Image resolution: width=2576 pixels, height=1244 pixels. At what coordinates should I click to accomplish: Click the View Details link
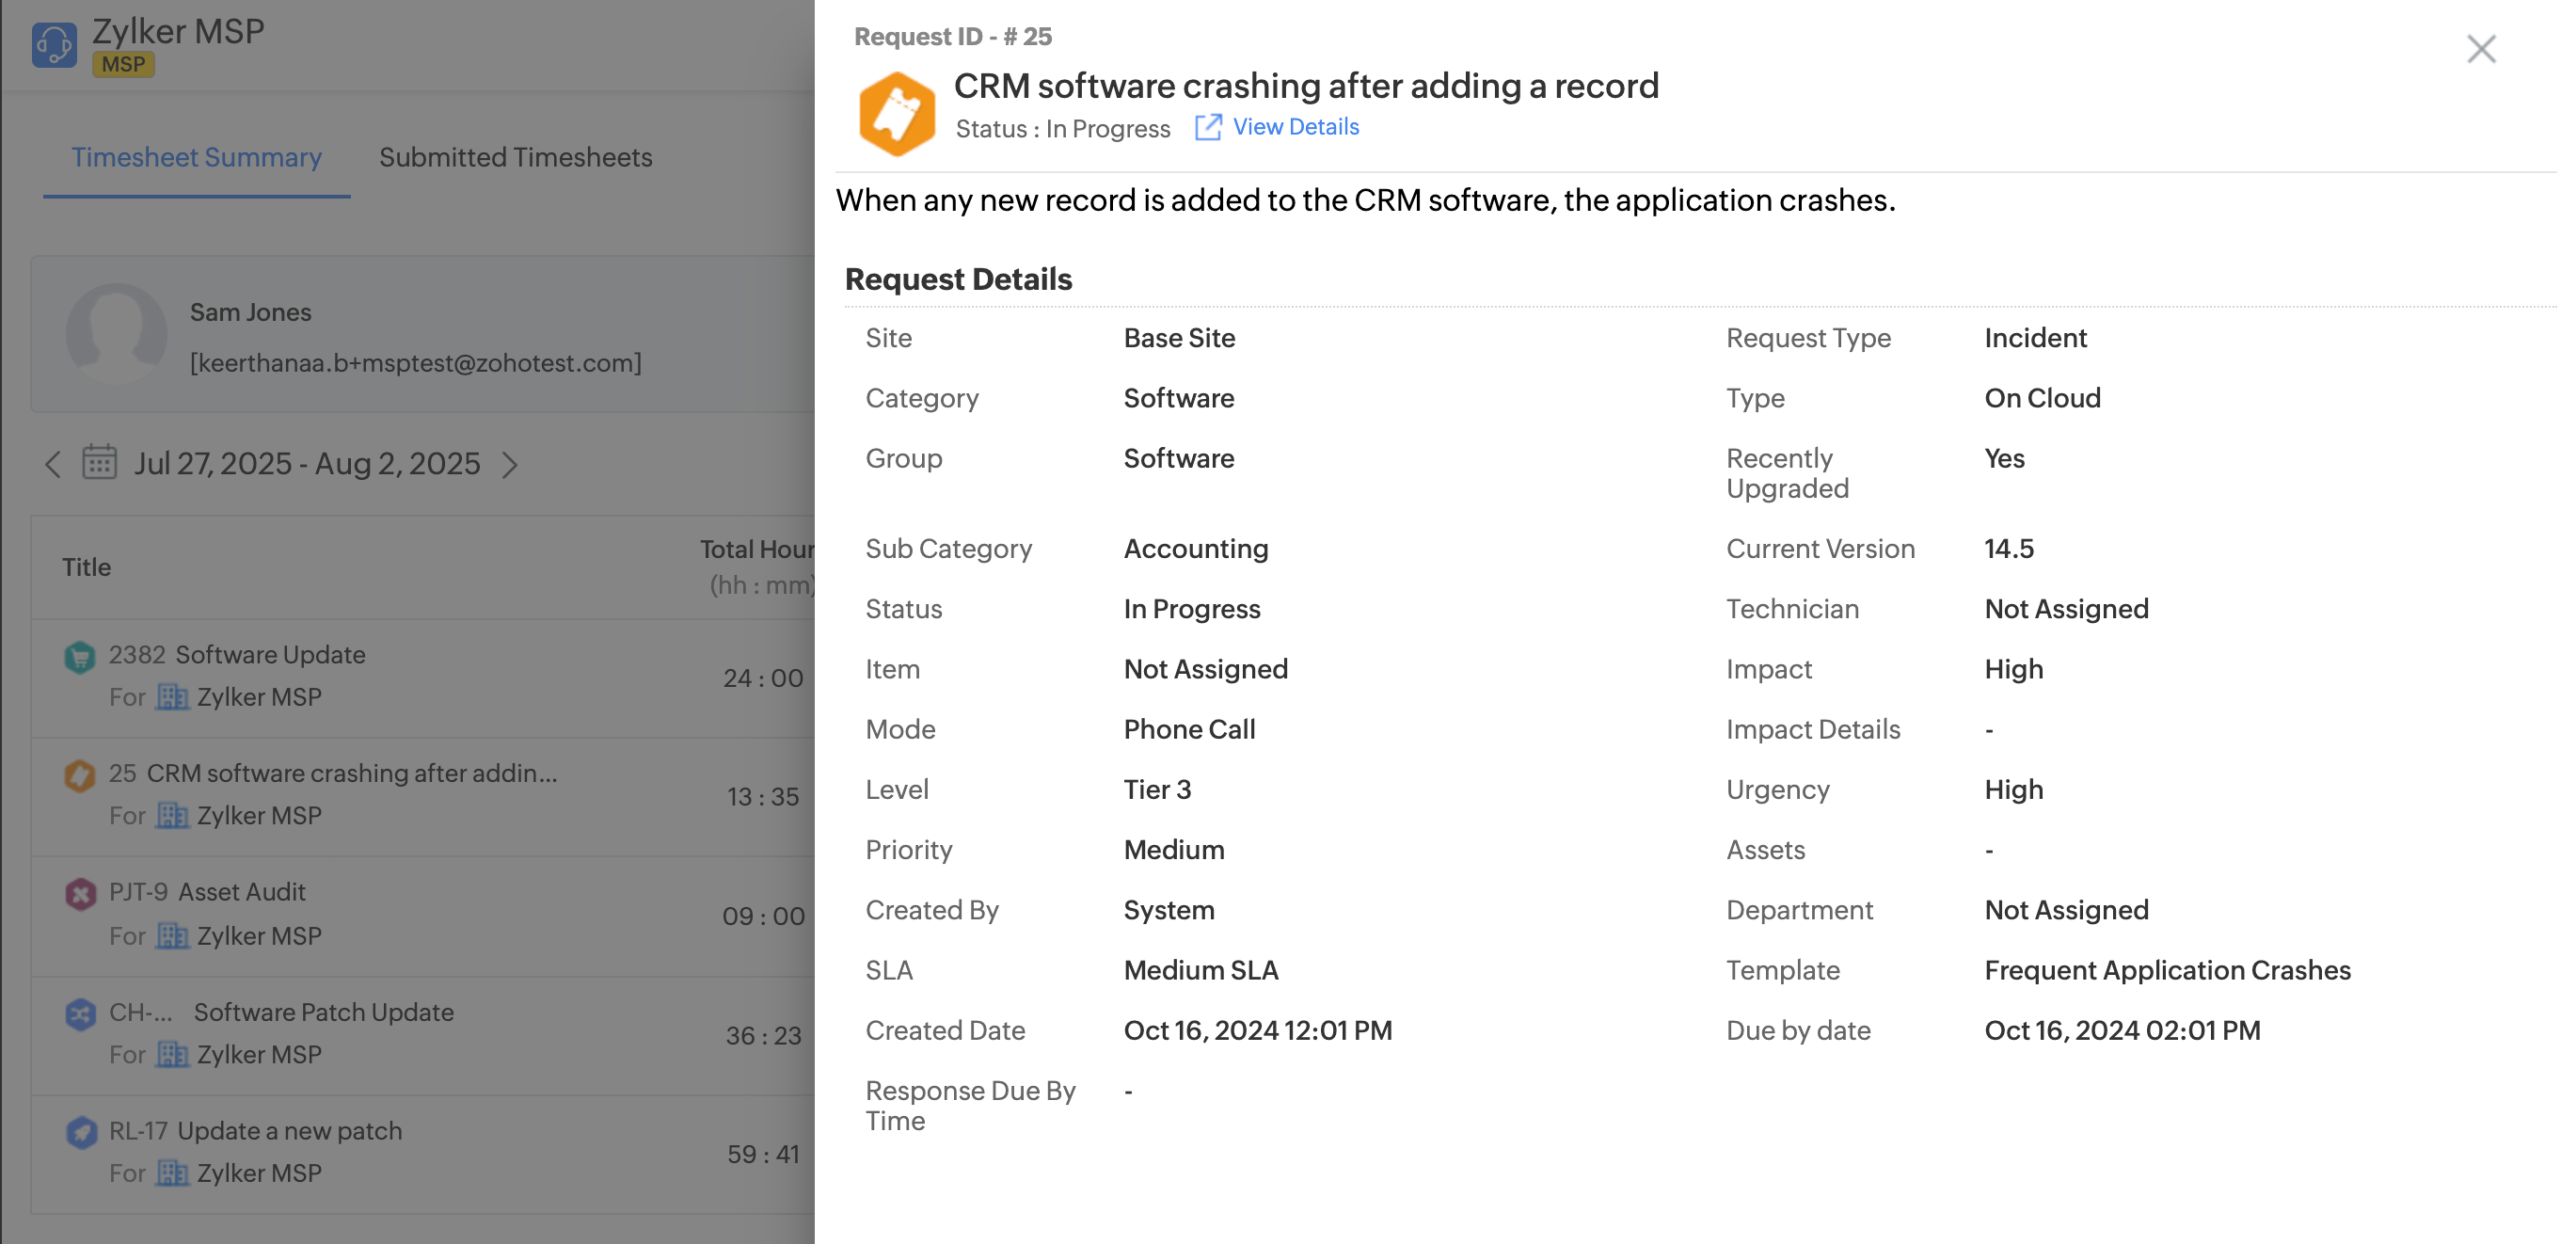point(1295,127)
